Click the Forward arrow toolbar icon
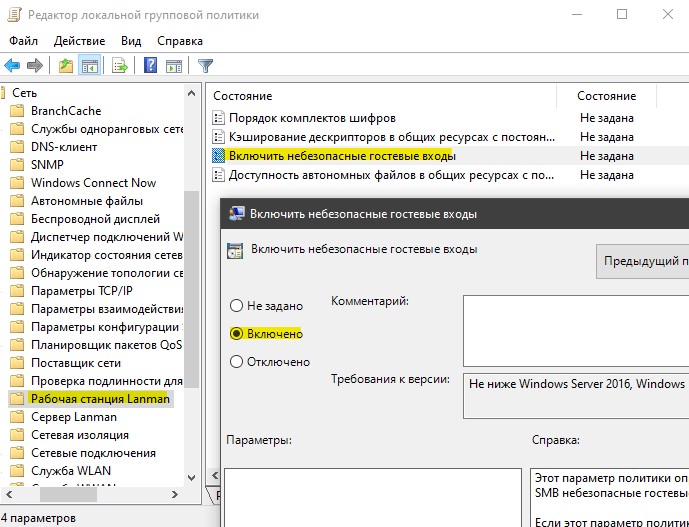 tap(35, 66)
